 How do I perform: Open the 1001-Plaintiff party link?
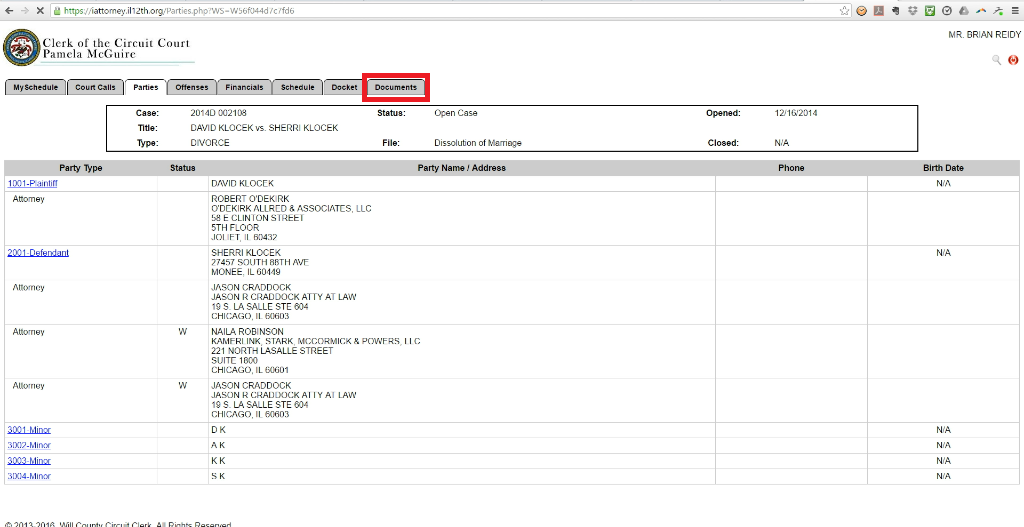coord(32,184)
